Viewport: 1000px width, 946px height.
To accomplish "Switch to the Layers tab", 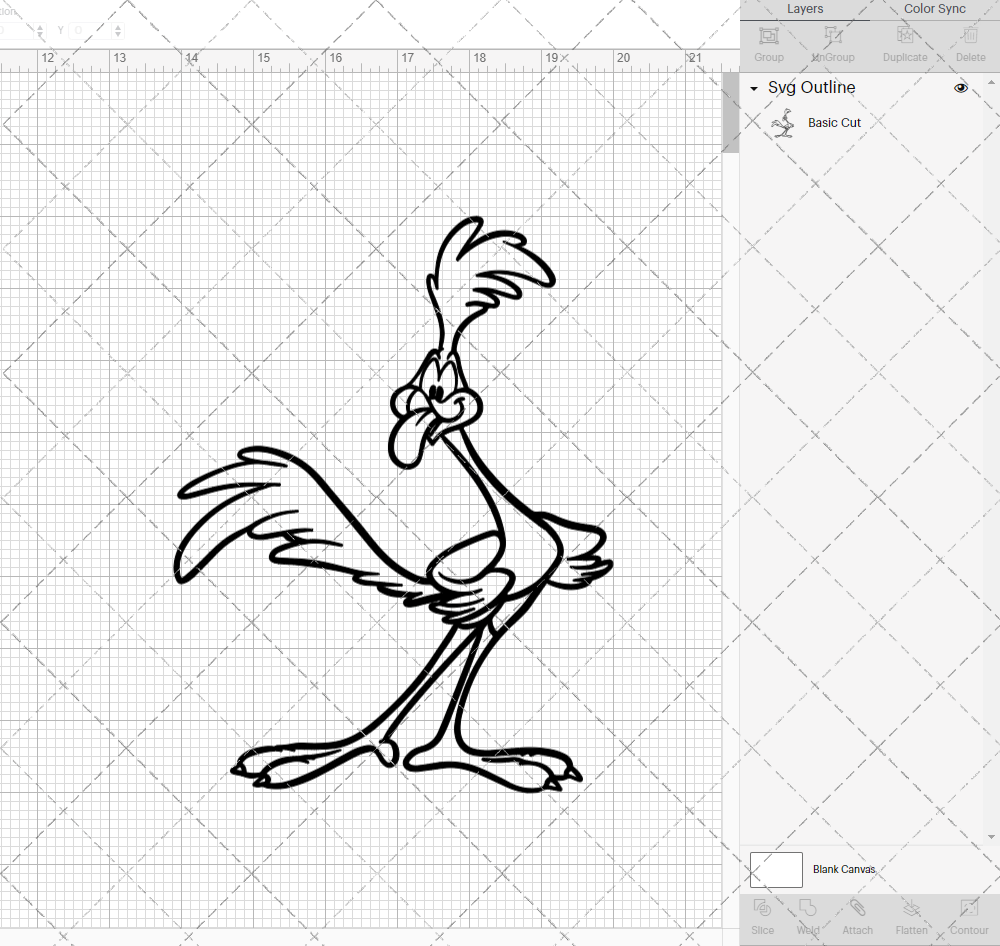I will (805, 9).
